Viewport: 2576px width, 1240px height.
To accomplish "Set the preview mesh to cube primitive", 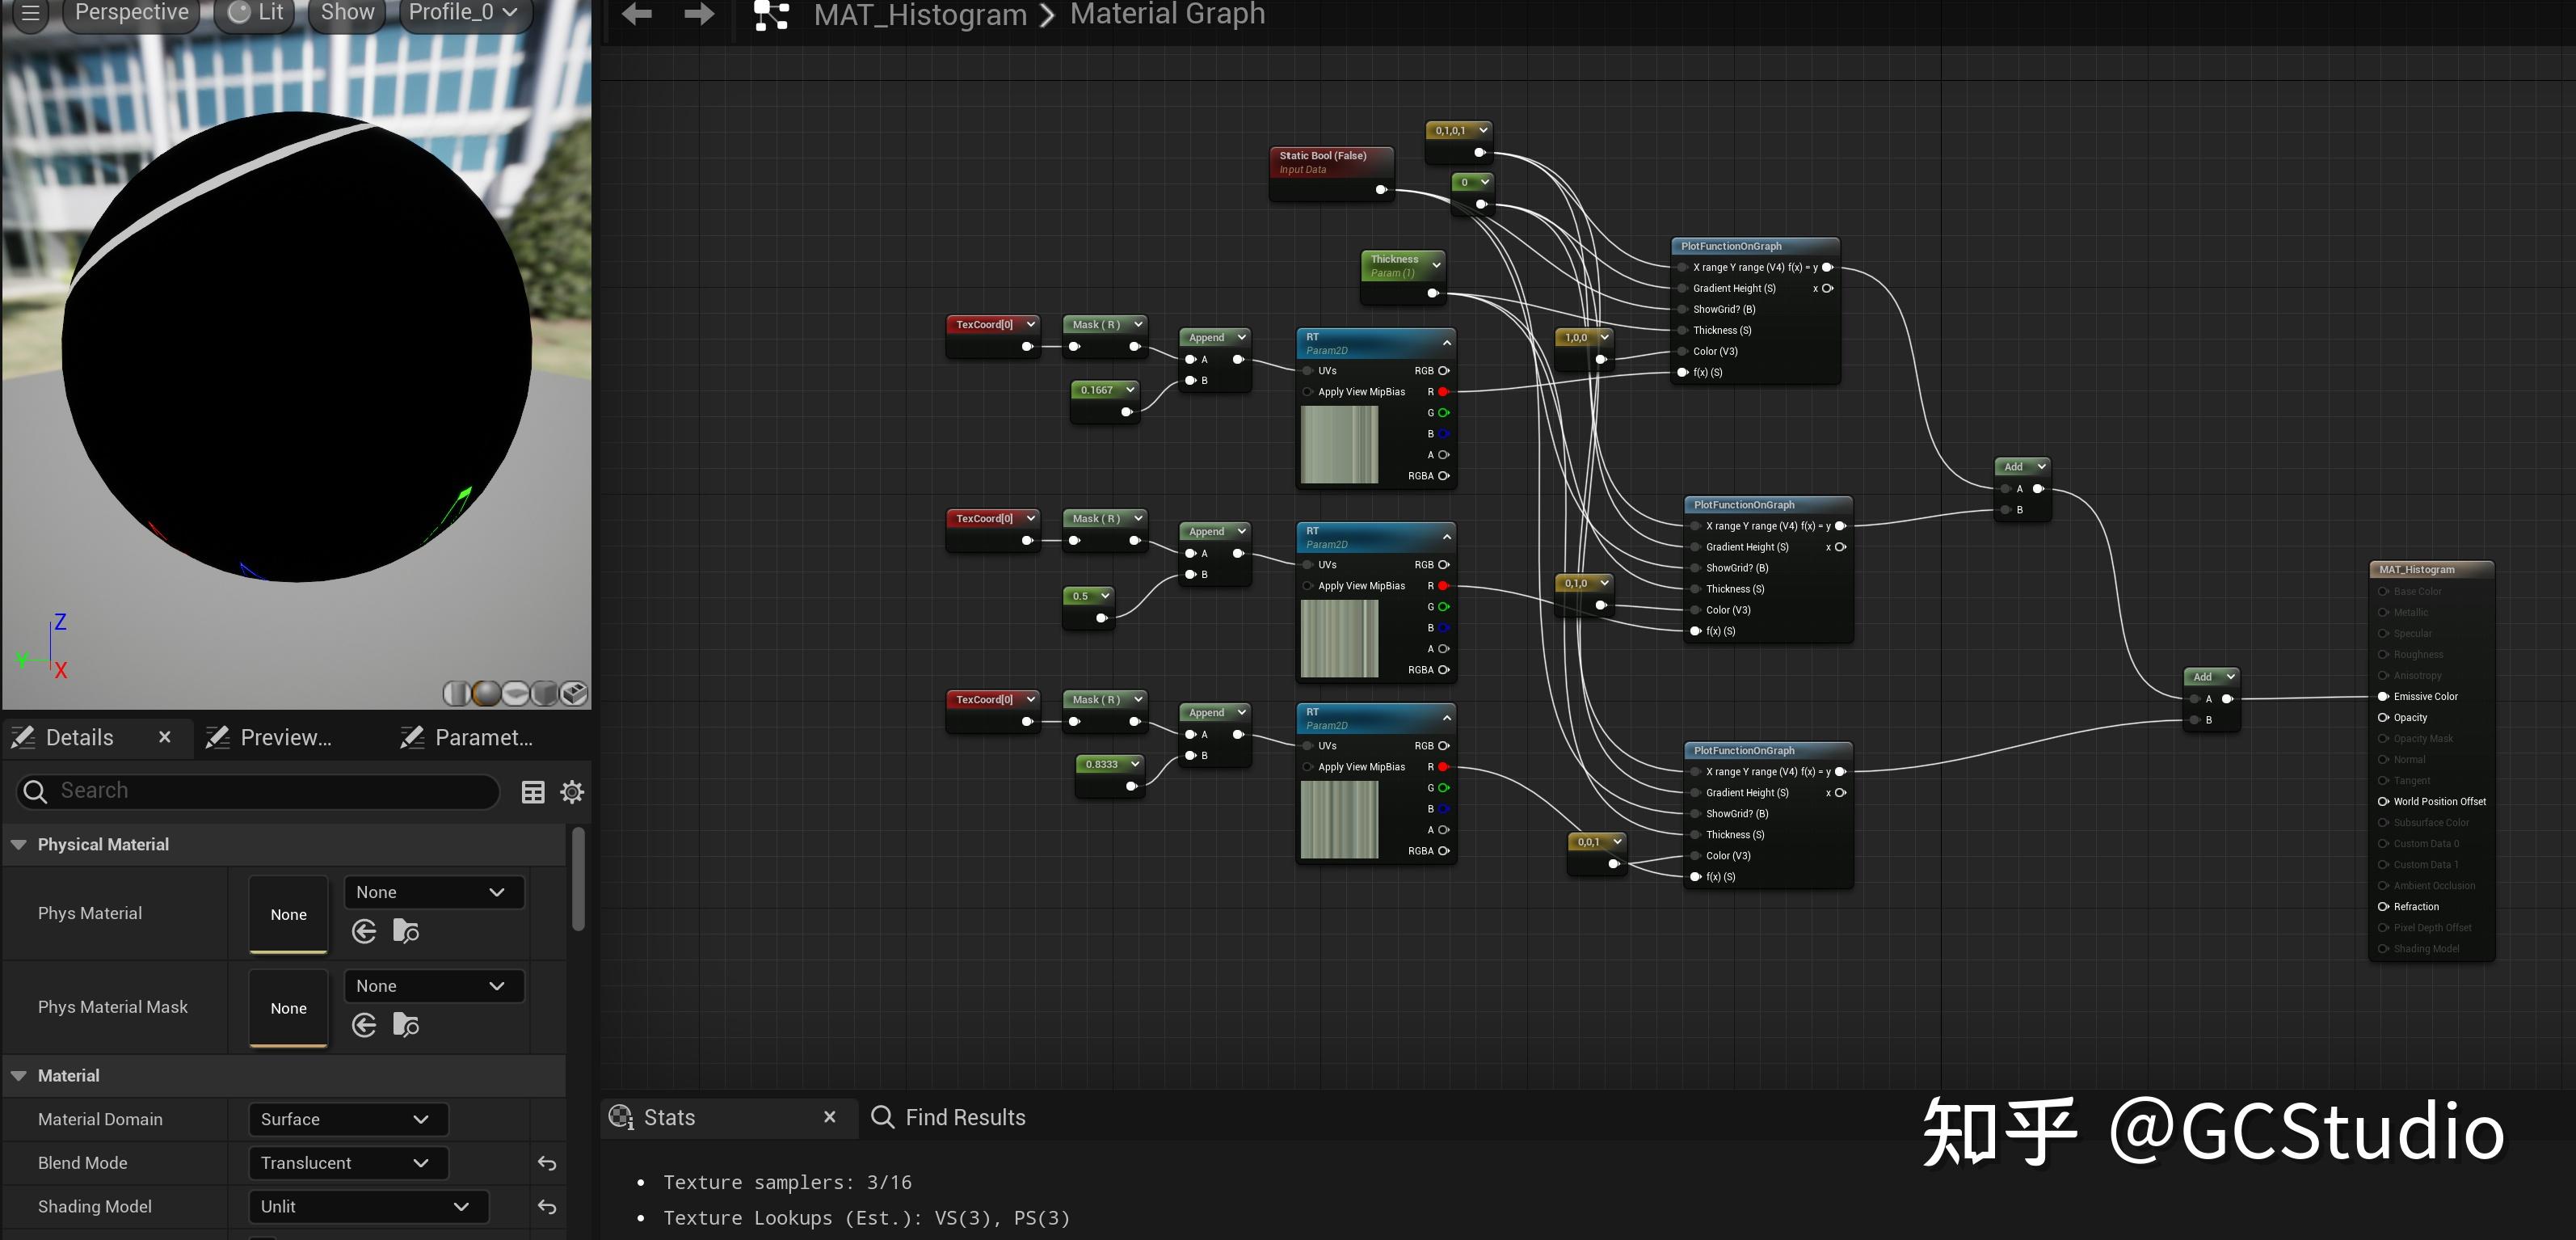I will [544, 693].
